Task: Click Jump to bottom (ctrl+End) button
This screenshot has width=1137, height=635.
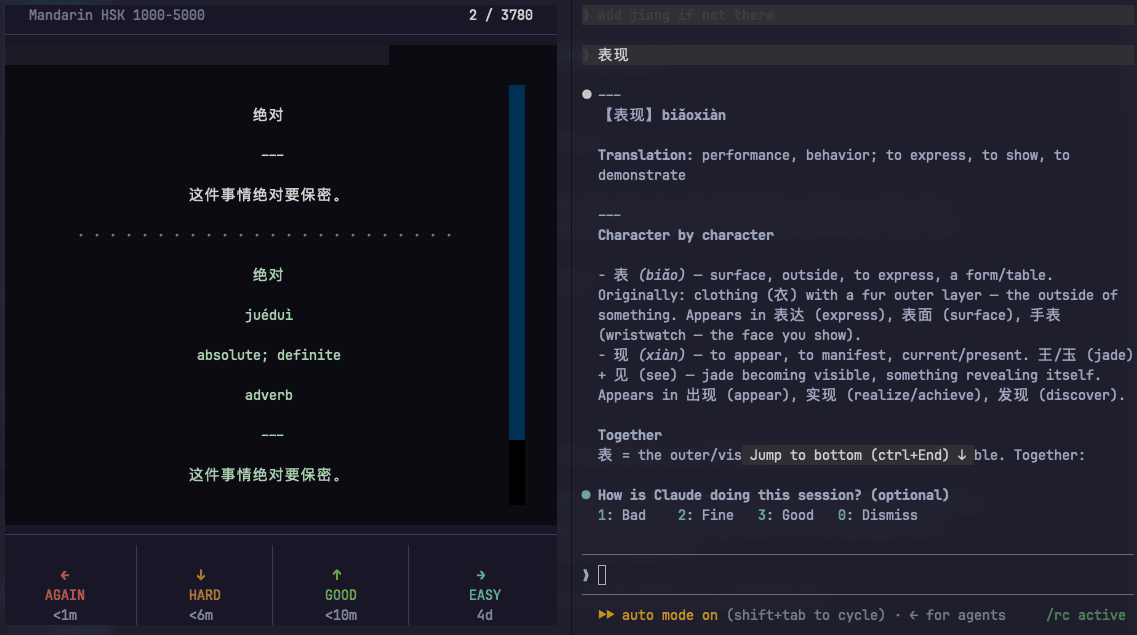Action: coord(858,455)
